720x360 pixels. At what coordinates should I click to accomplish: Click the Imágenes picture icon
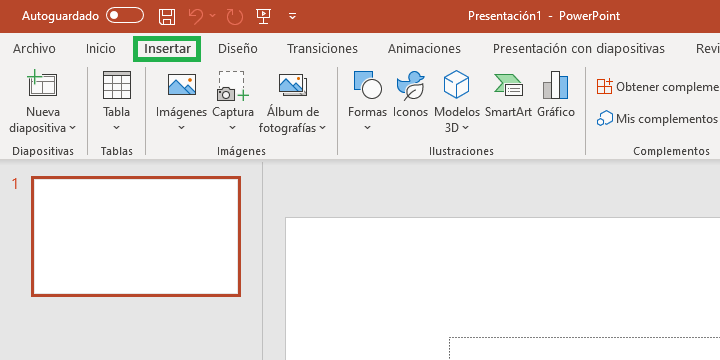[182, 84]
